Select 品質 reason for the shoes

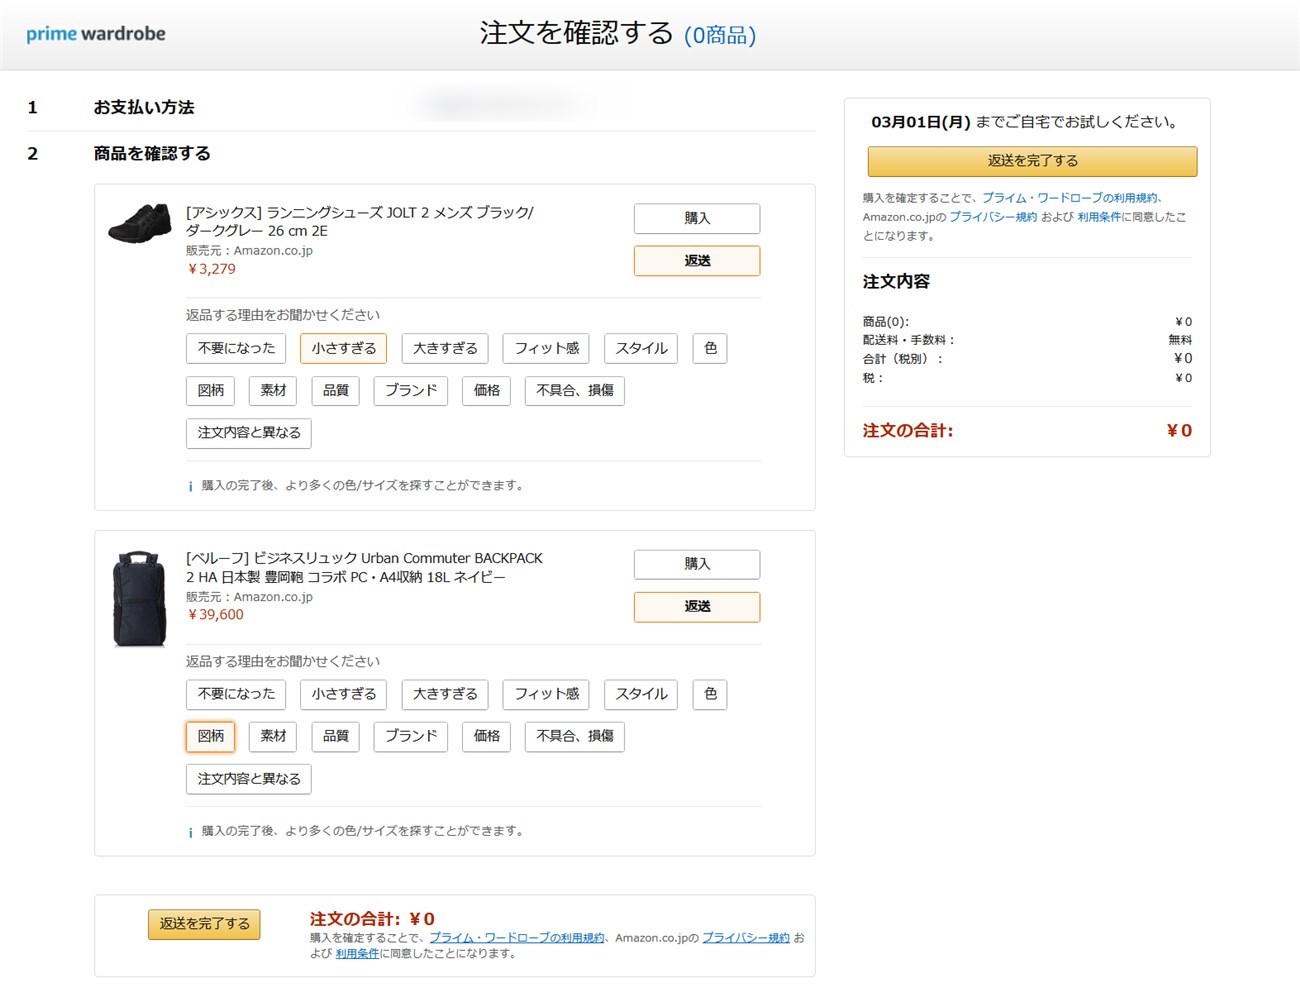coord(336,390)
